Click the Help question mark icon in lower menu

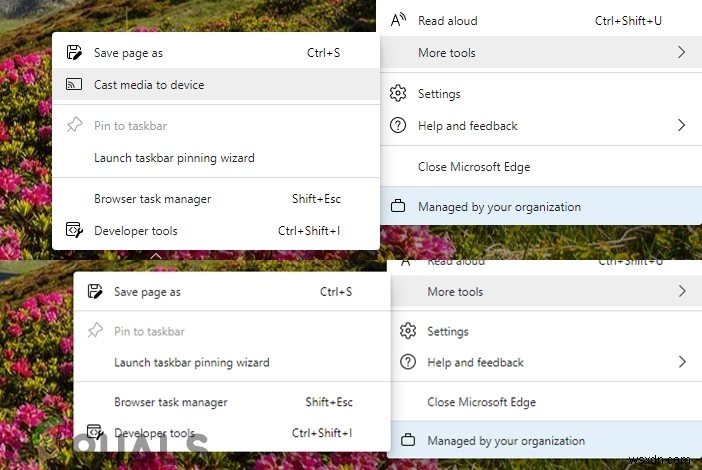click(408, 362)
